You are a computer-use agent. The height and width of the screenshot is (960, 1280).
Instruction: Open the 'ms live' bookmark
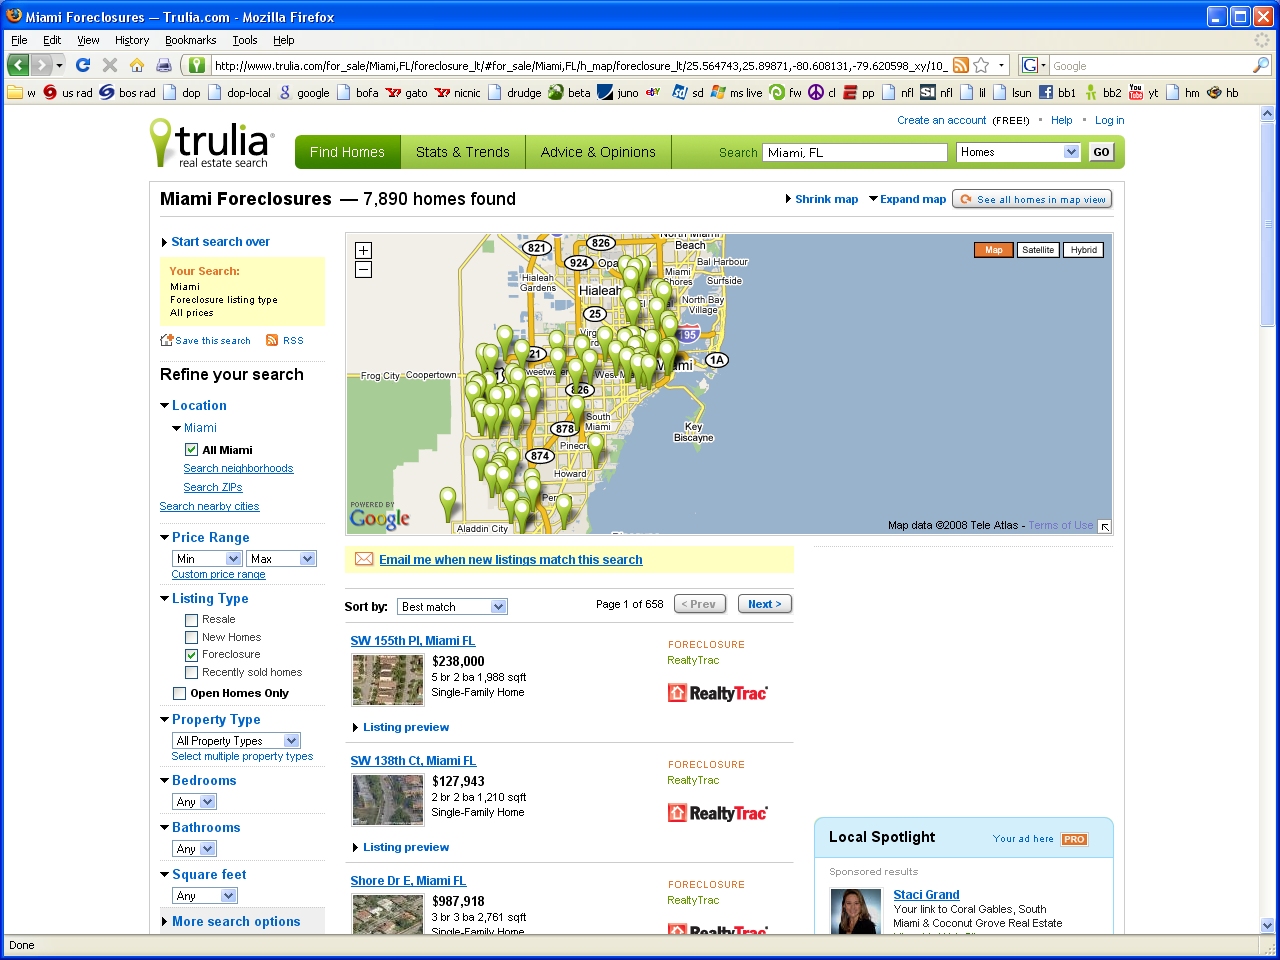tap(736, 93)
